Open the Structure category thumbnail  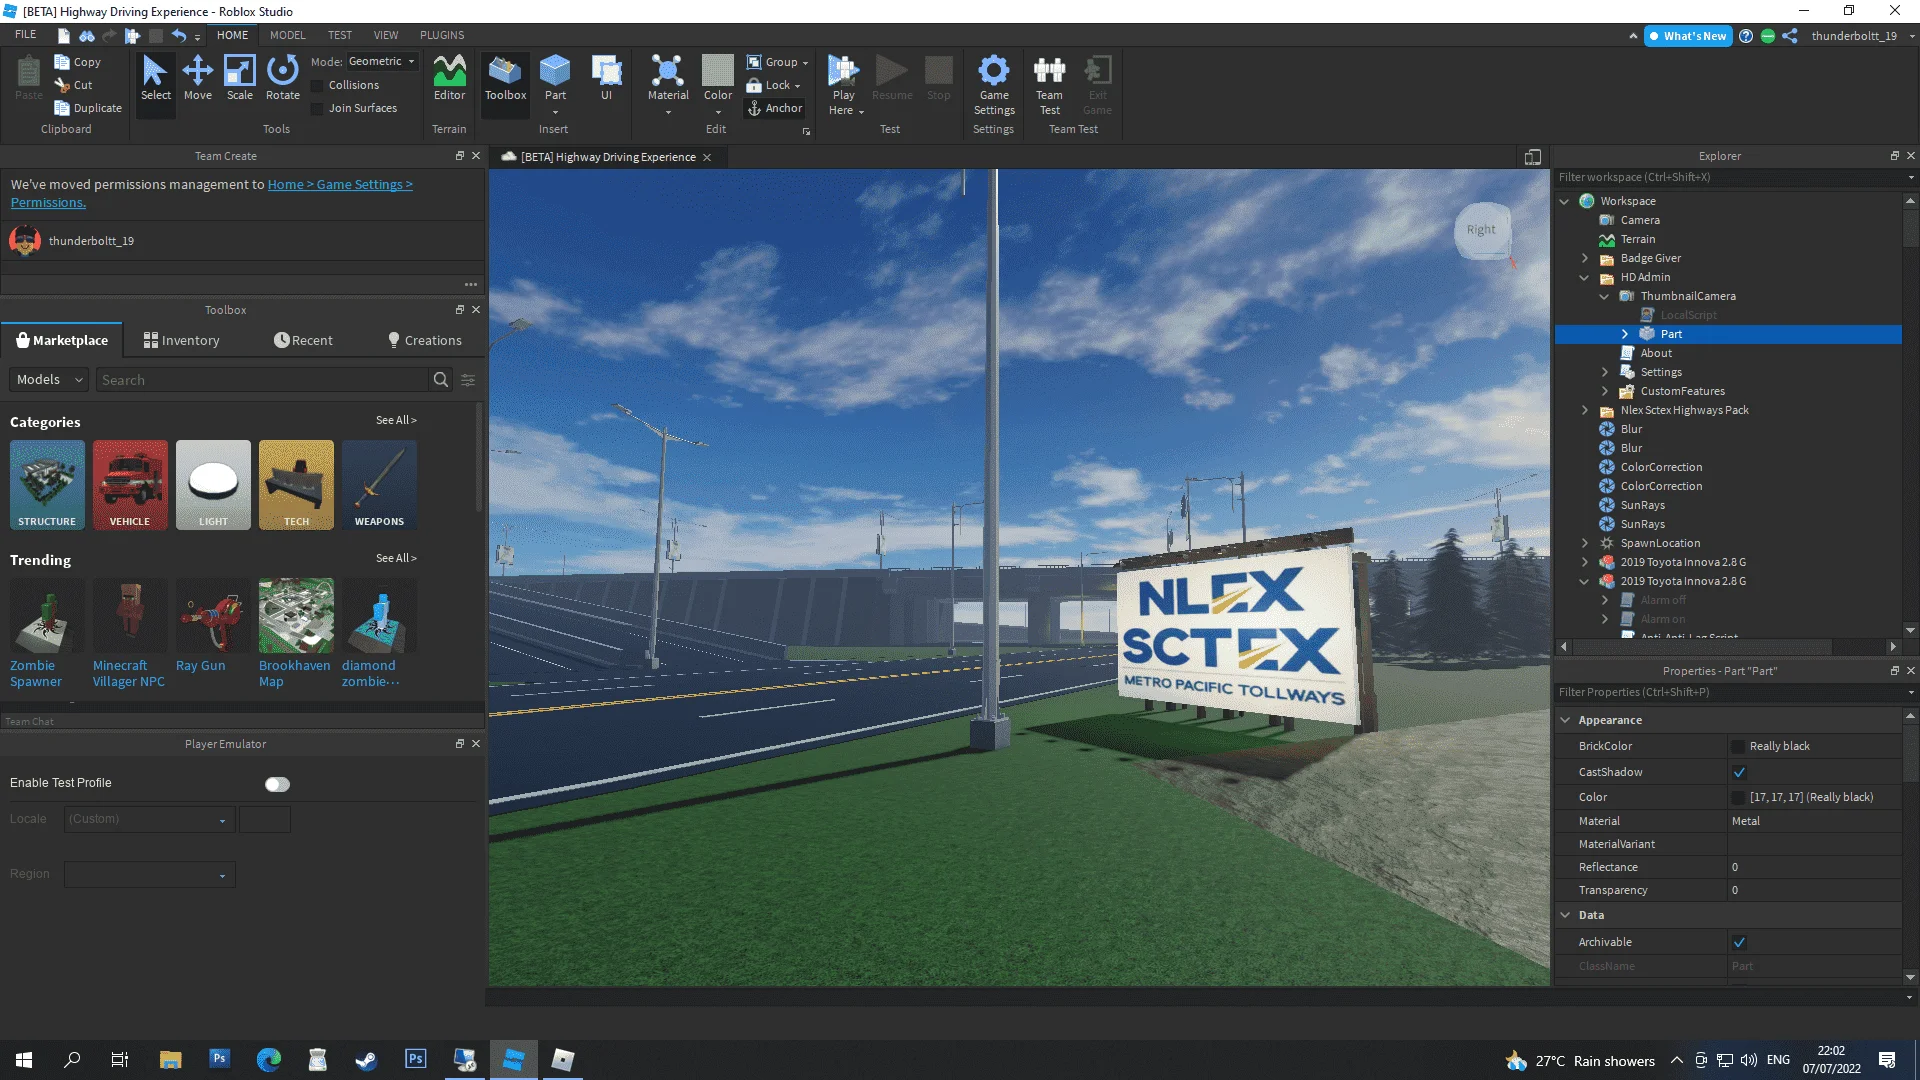pyautogui.click(x=47, y=485)
